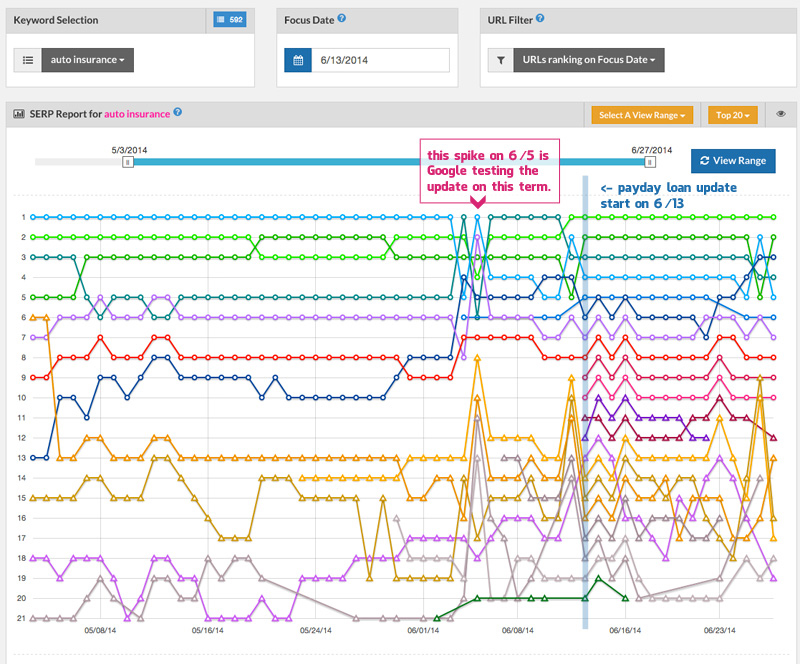Open the Focus Date help icon
Image resolution: width=800 pixels, height=664 pixels.
[x=342, y=18]
